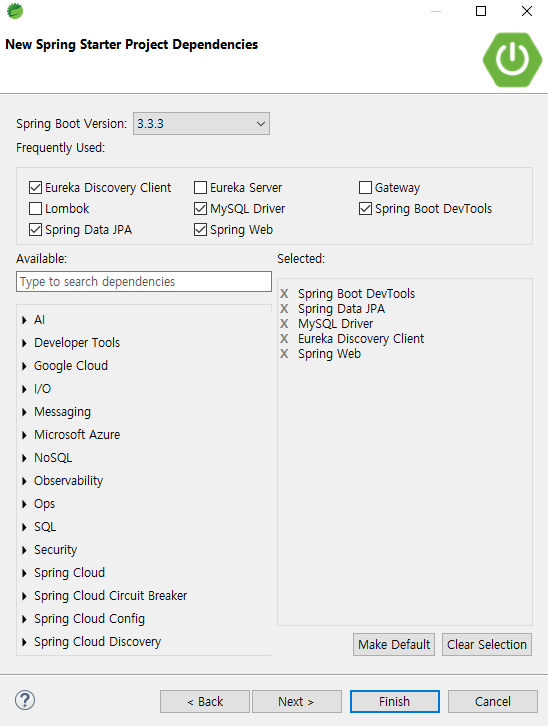Proceed with the Next button
The image size is (548, 726).
click(x=297, y=701)
